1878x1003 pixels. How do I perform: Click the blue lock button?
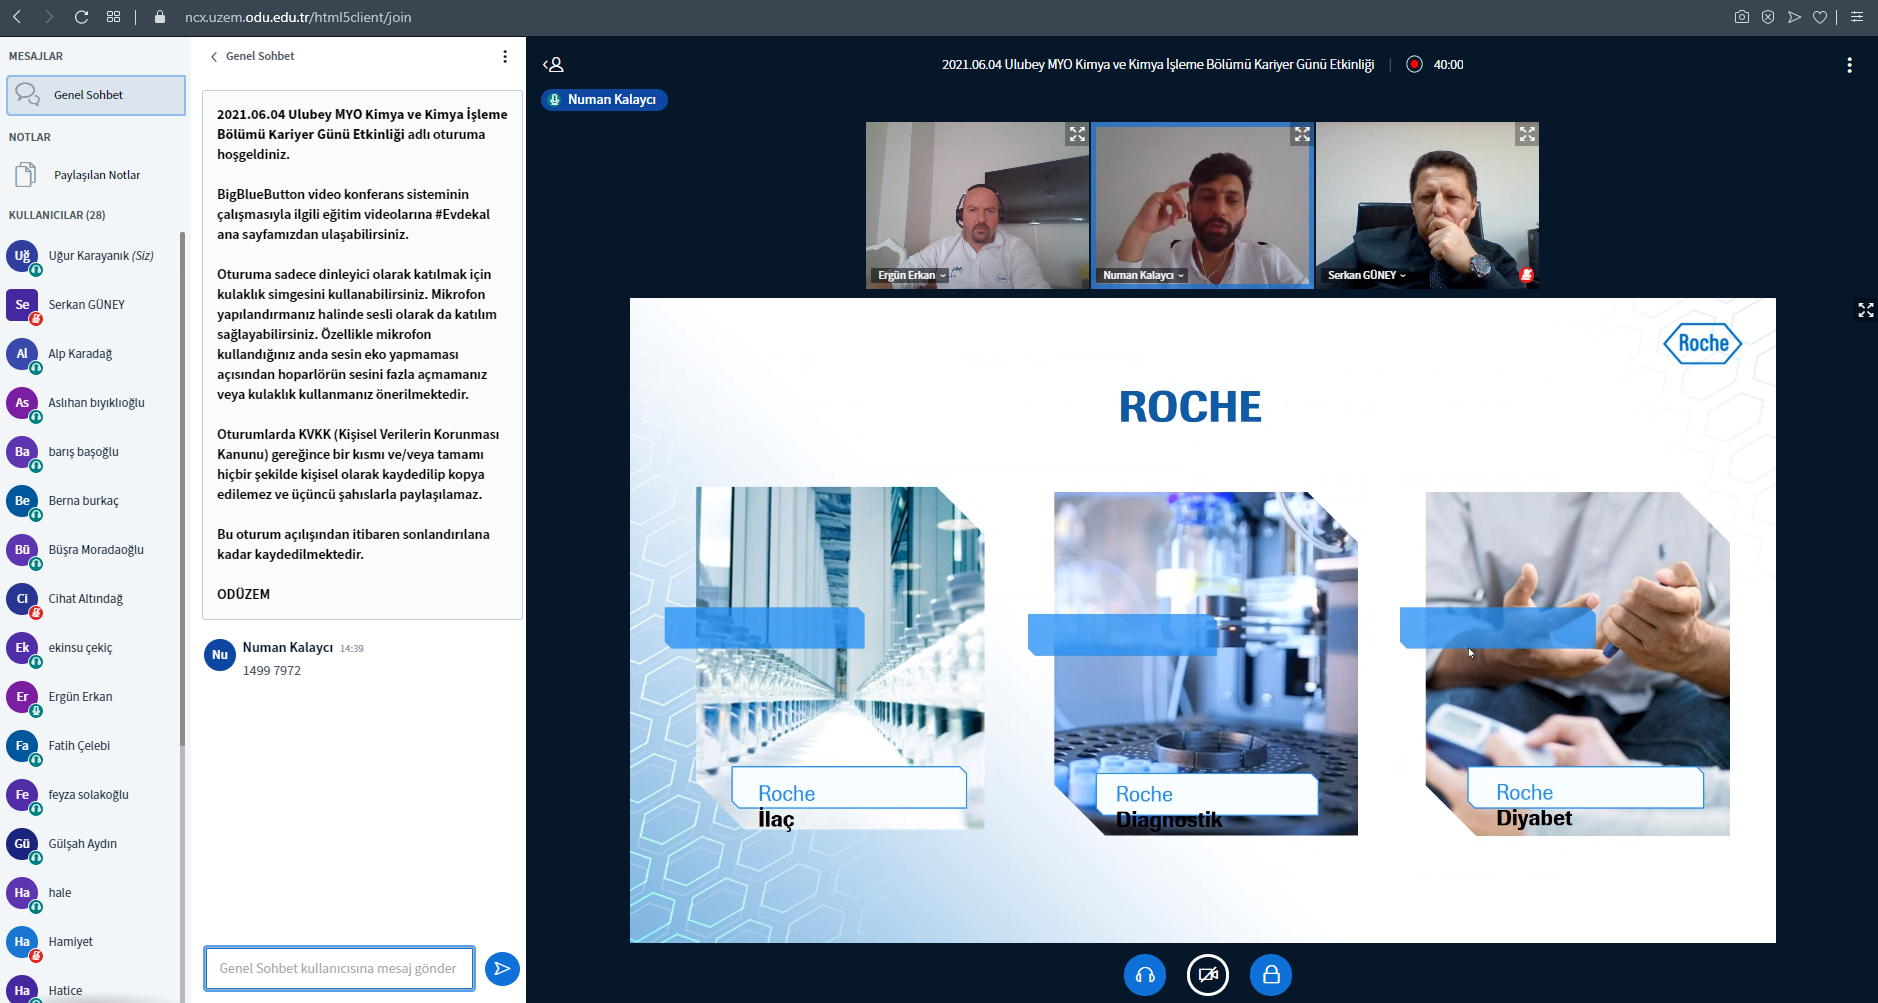click(x=1271, y=975)
